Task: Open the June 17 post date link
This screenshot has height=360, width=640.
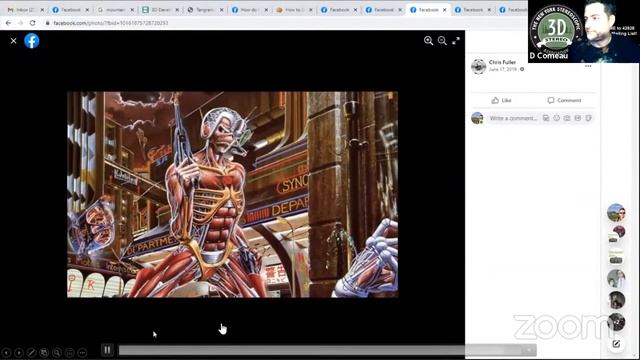Action: 503,69
